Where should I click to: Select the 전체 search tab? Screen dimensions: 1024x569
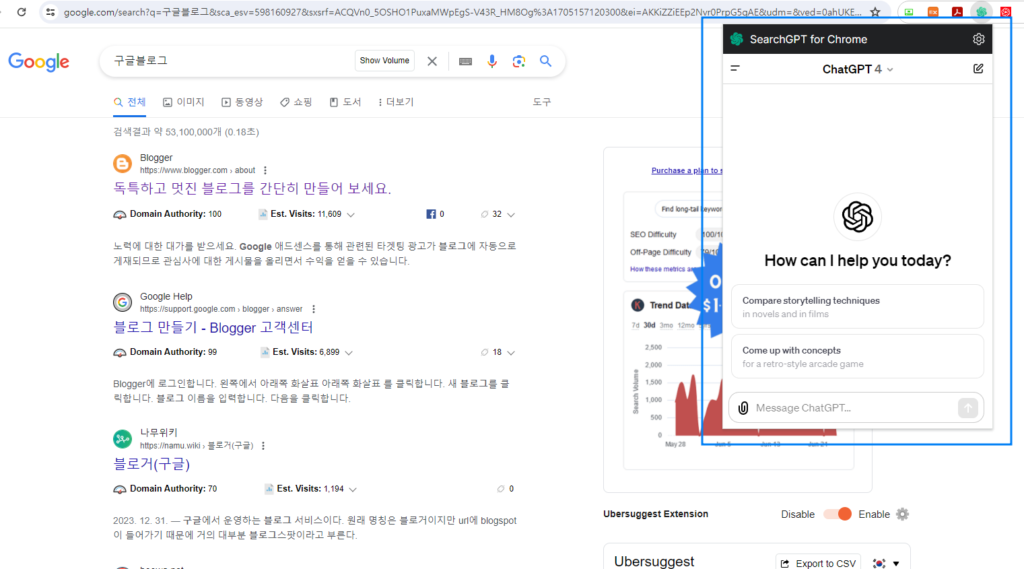coord(129,102)
